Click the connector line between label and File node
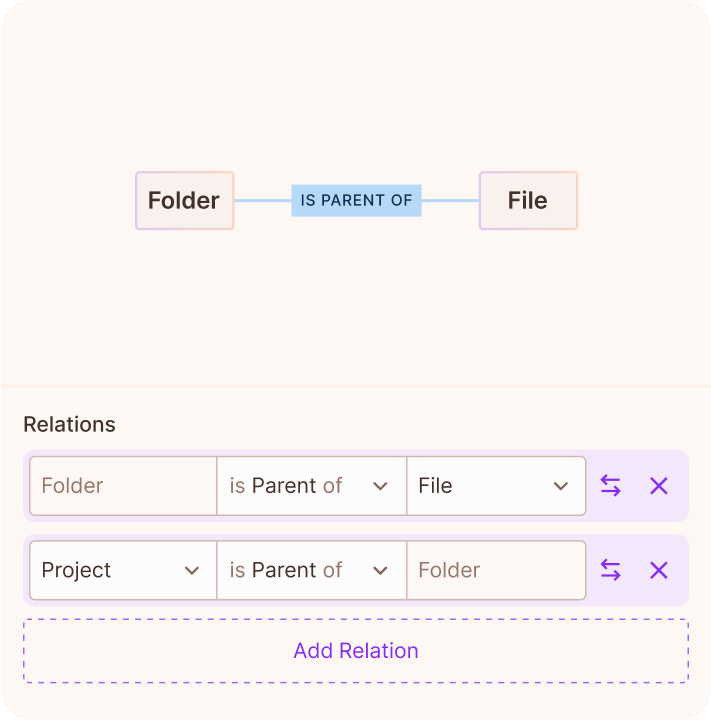Screen dimensions: 711x720 pos(450,200)
